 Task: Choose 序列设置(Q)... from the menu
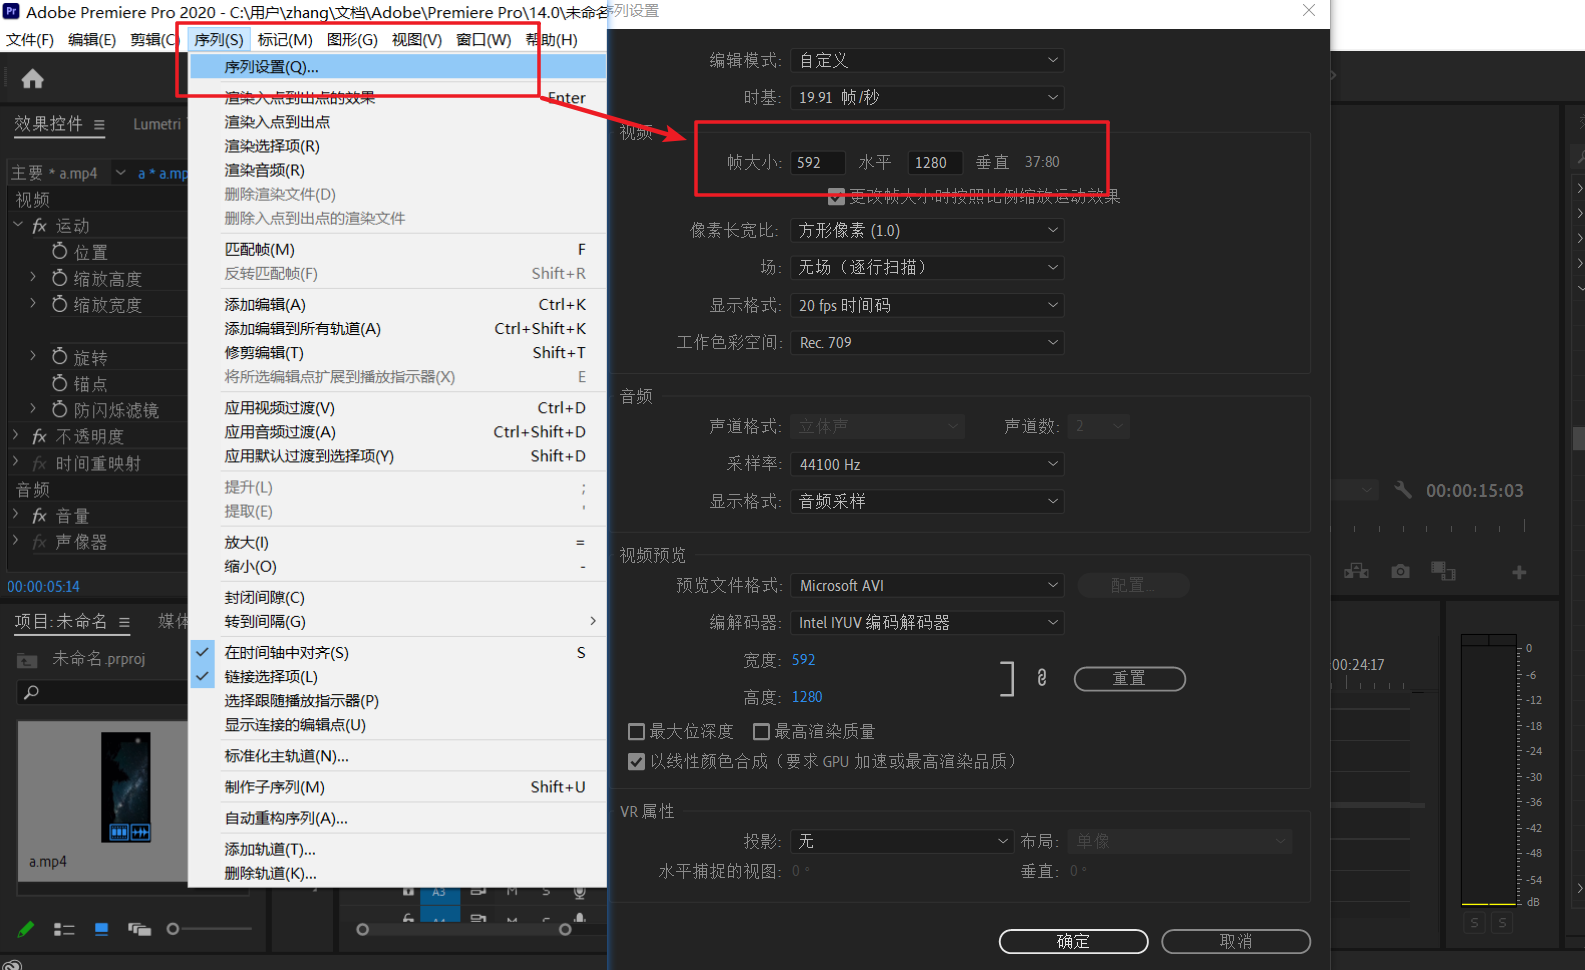tap(398, 67)
